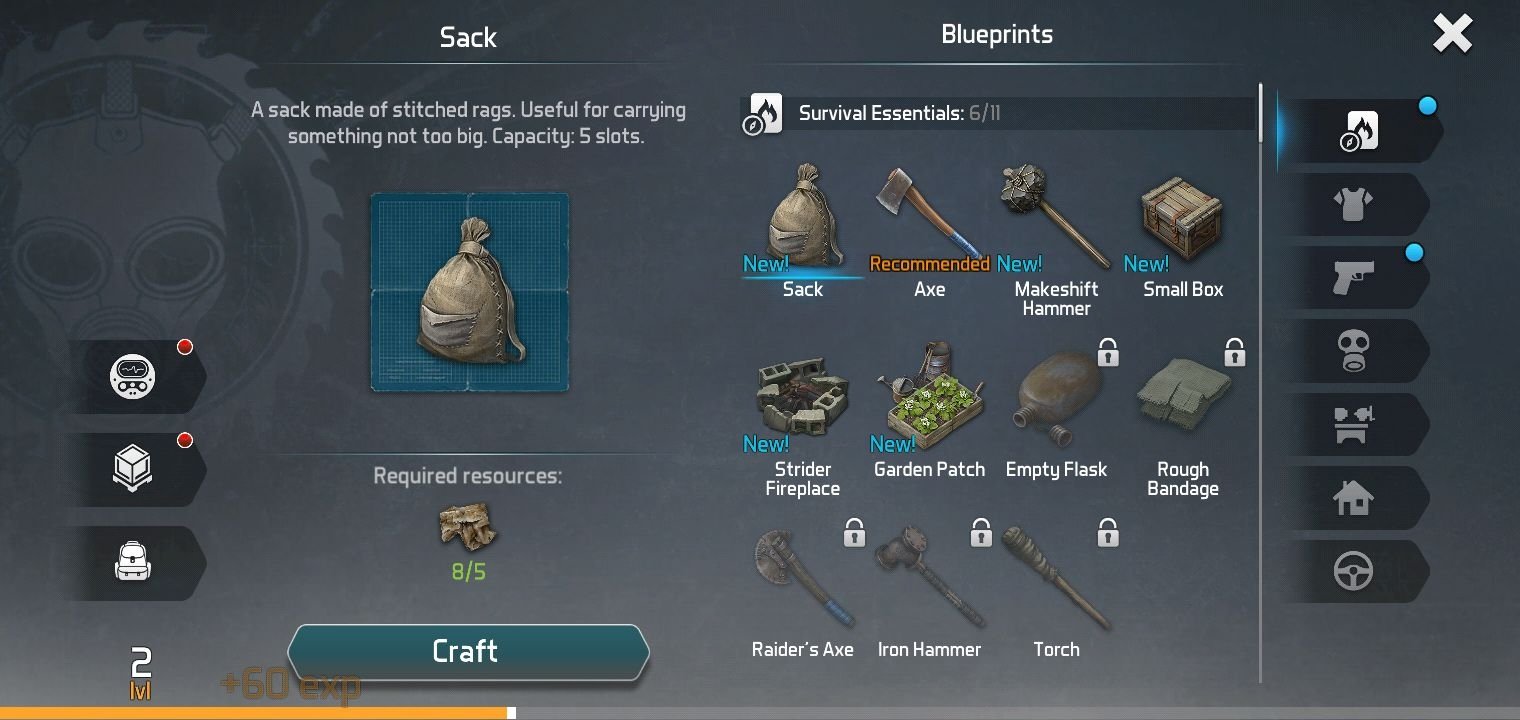Open the workbench crafting stations tab
Screen dimensions: 1520x720
click(x=1353, y=424)
